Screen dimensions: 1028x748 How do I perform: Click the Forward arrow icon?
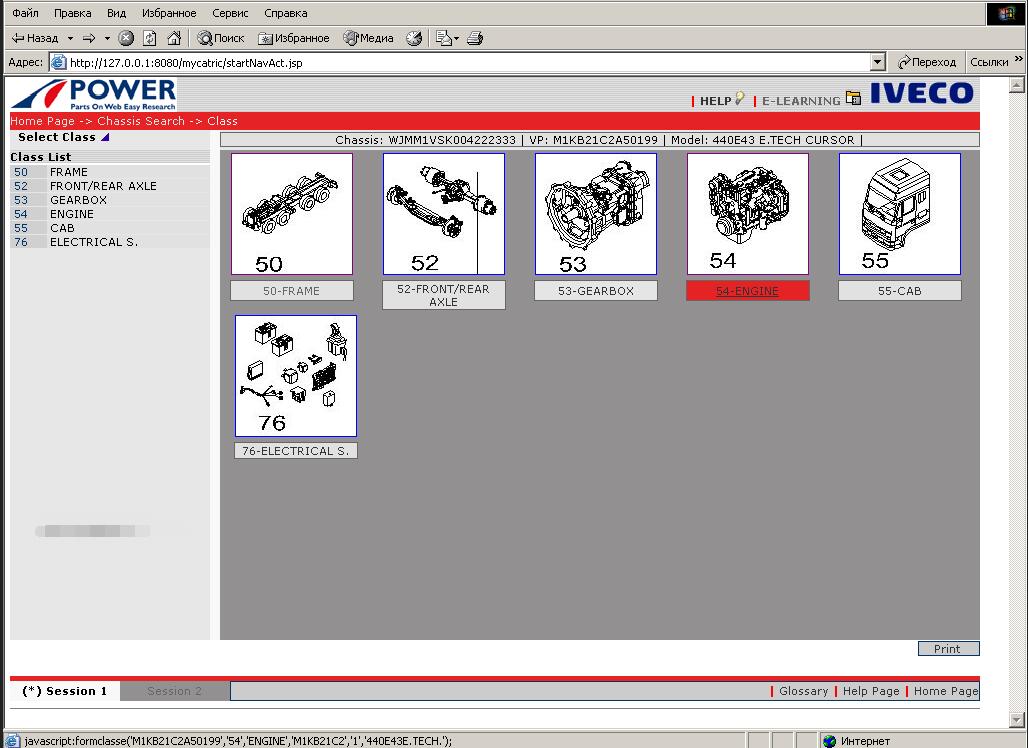click(89, 38)
